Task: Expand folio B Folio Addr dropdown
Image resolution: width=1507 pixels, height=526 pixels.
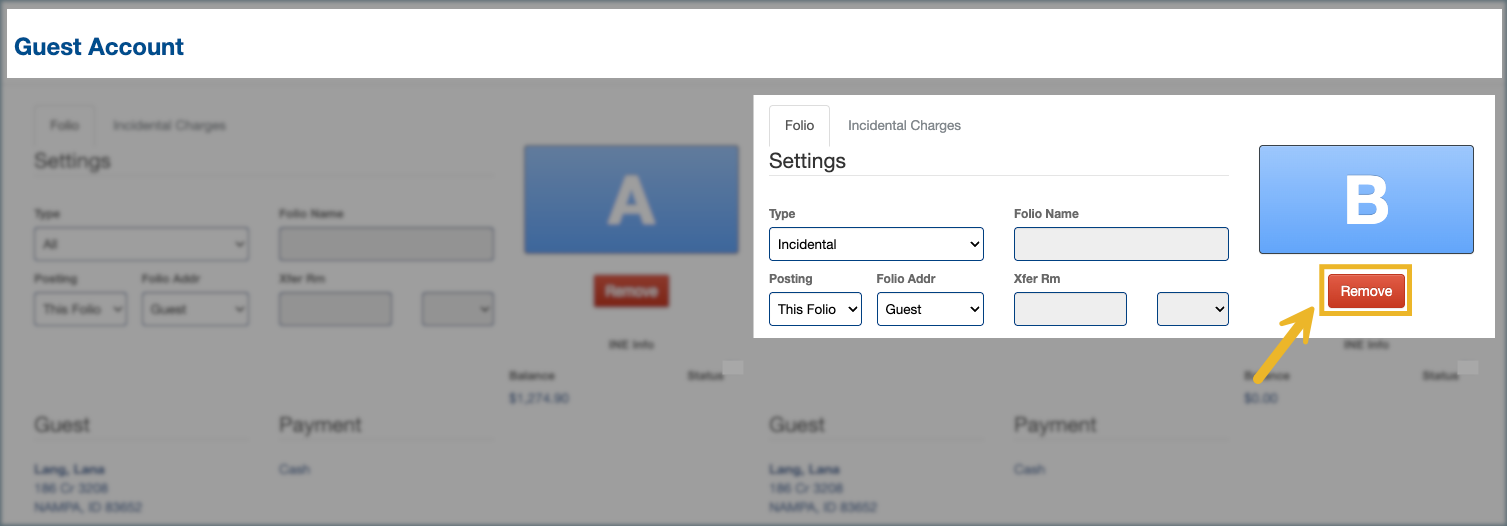Action: point(930,309)
